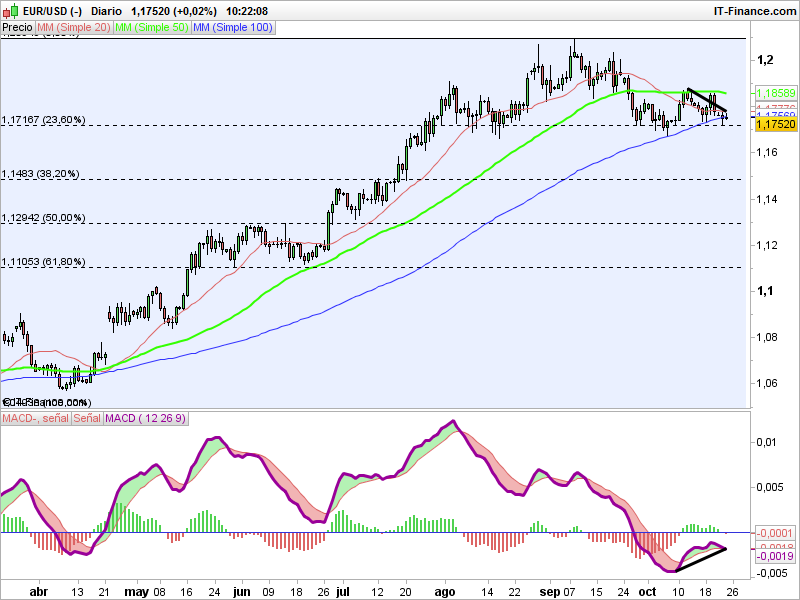Select the Precio indicator tab
Screen dimensions: 800x600
coord(17,28)
